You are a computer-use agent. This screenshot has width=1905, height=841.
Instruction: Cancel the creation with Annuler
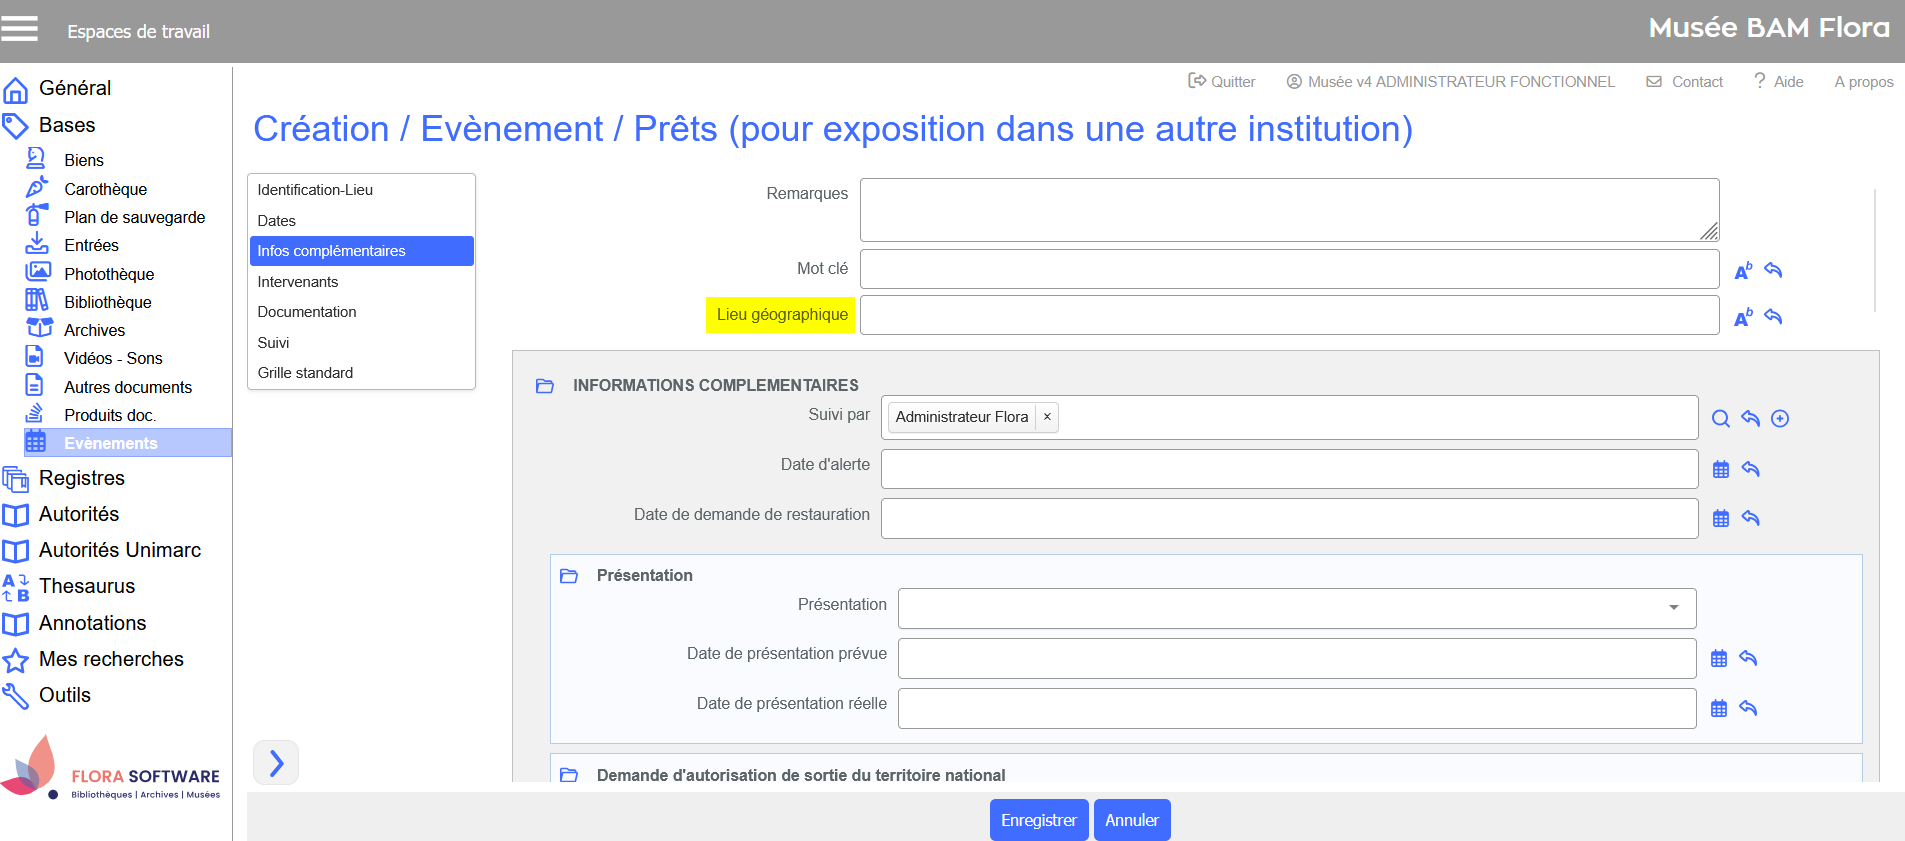pos(1132,820)
